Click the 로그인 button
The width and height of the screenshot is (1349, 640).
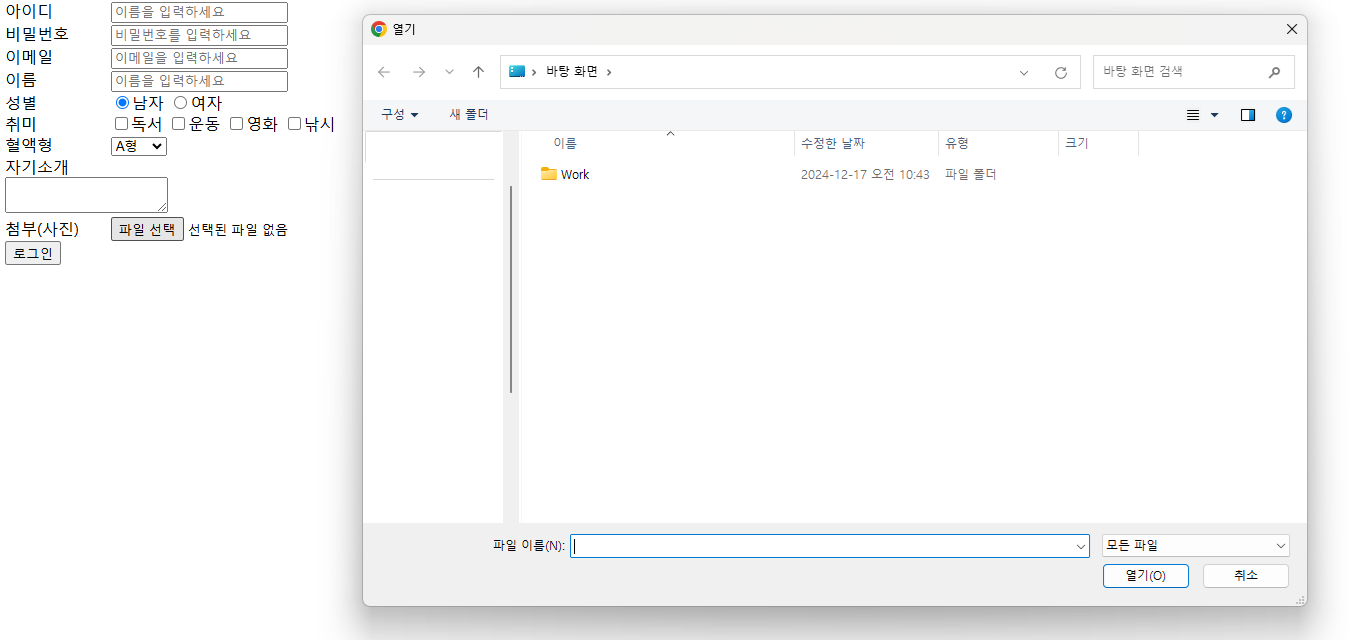pos(33,253)
